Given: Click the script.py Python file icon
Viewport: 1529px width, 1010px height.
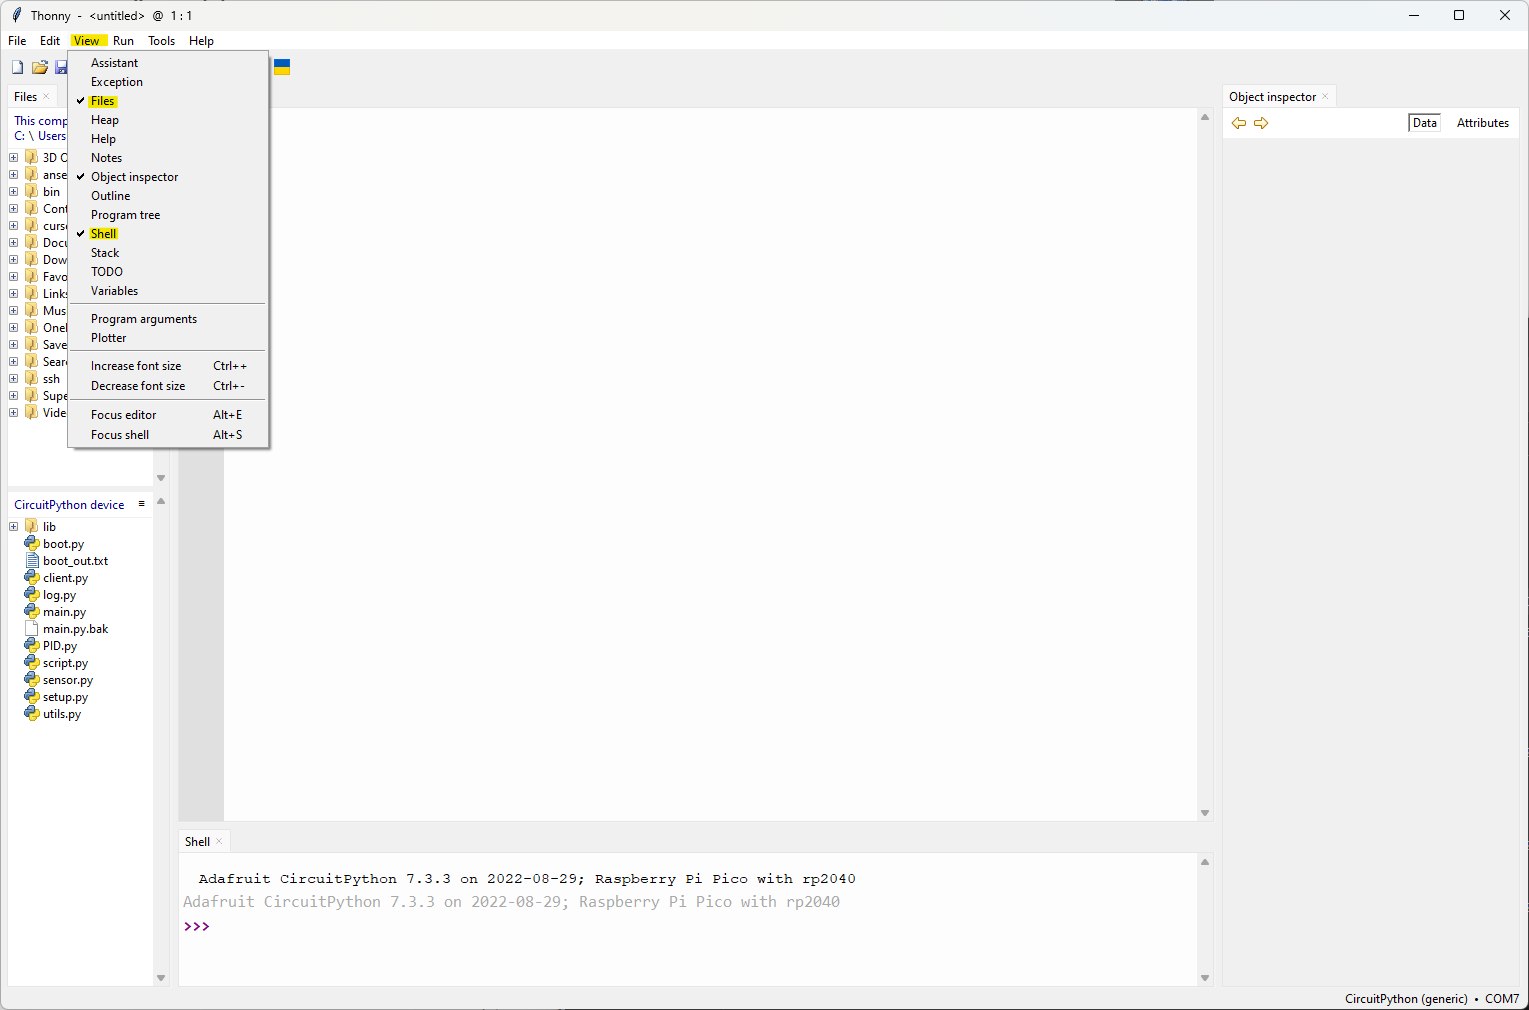Looking at the screenshot, I should 32,662.
